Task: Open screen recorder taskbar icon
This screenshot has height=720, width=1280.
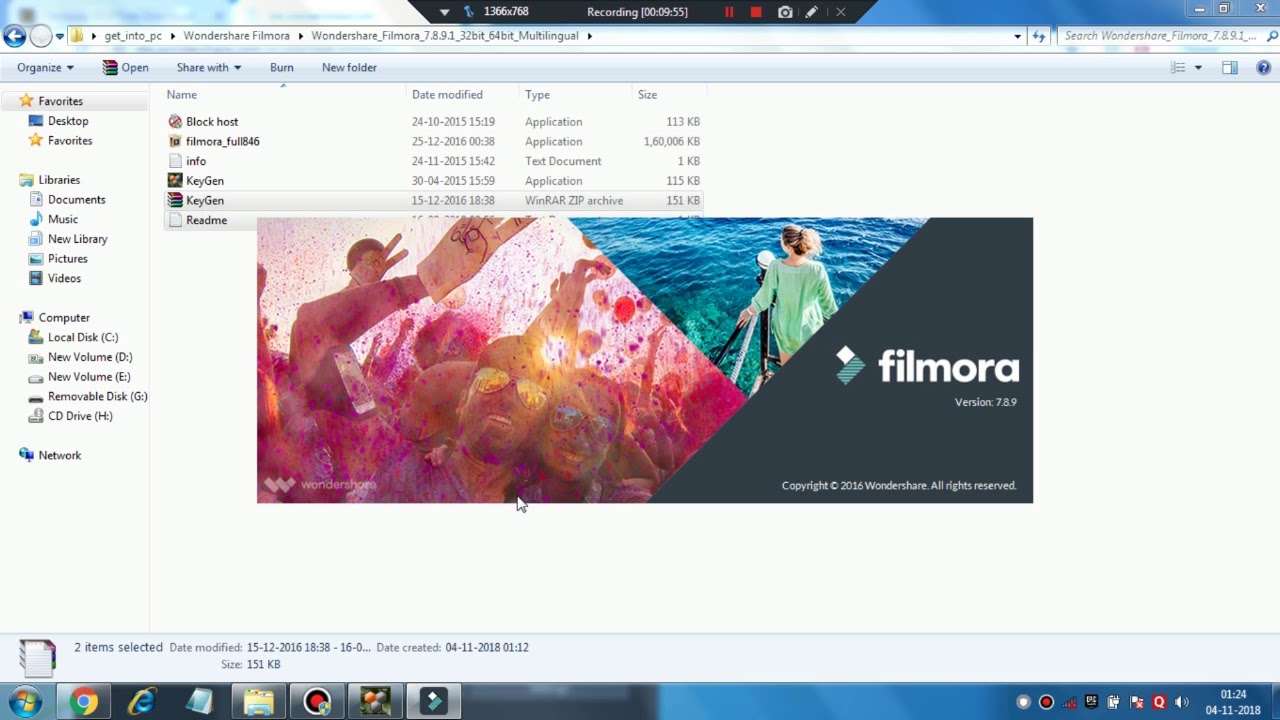Action: point(317,701)
